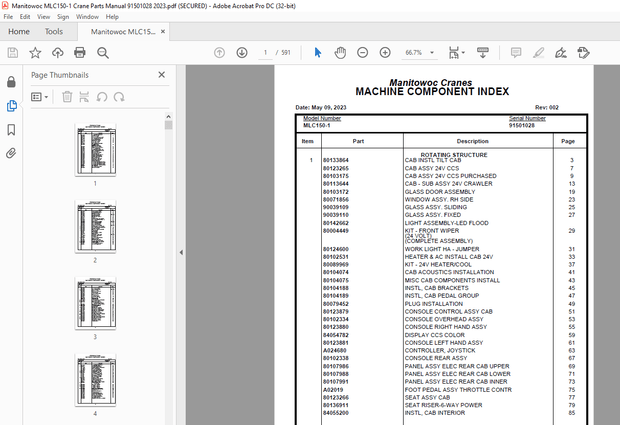This screenshot has height=425, width=620.
Task: Open Attachments paperclip panel
Action: (x=11, y=153)
